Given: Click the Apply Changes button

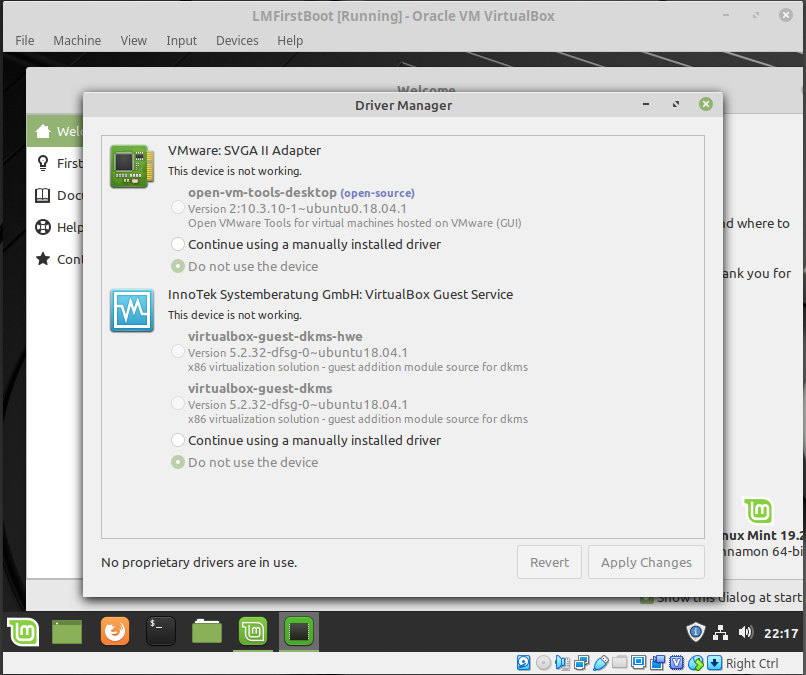Looking at the screenshot, I should 646,562.
